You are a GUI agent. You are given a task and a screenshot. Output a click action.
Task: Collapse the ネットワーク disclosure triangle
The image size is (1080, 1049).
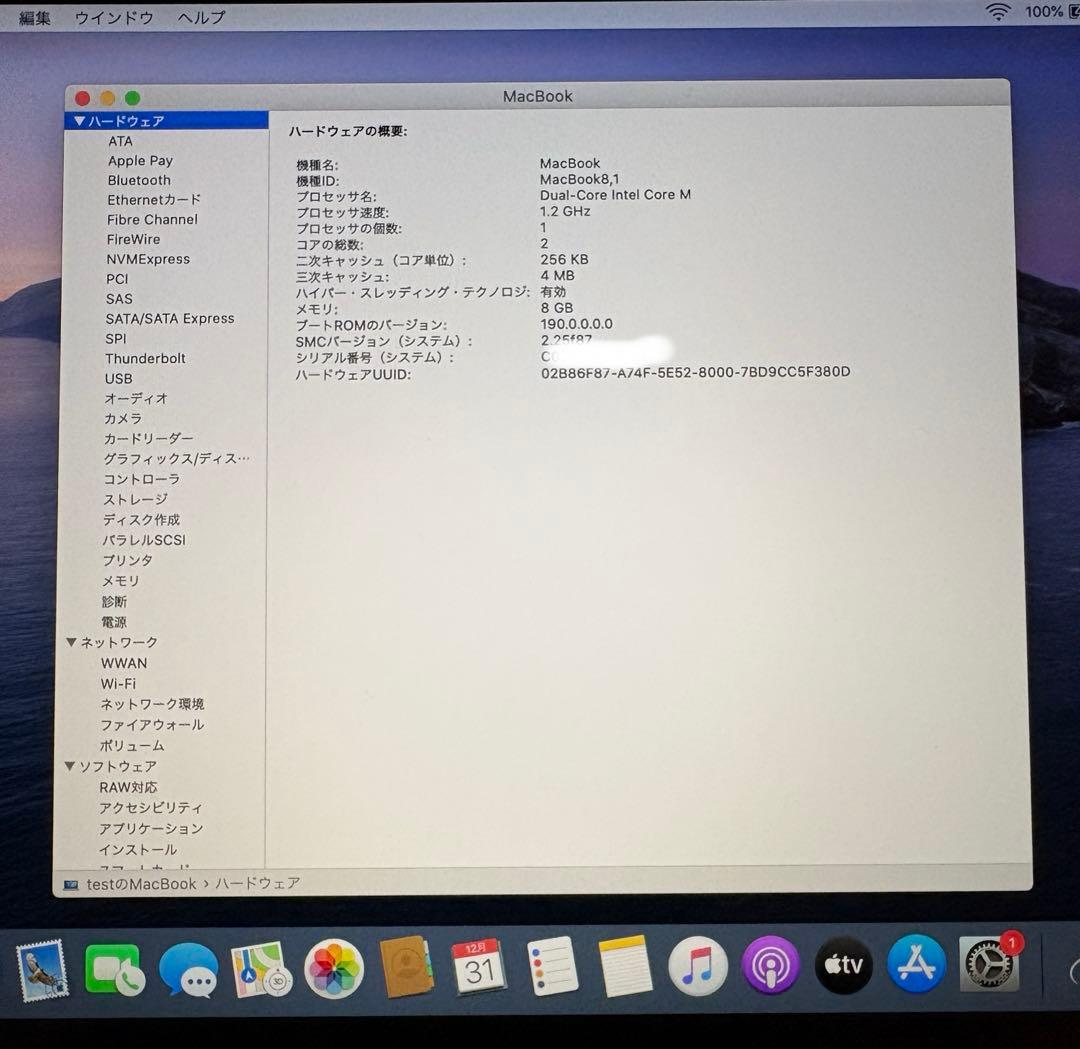69,642
